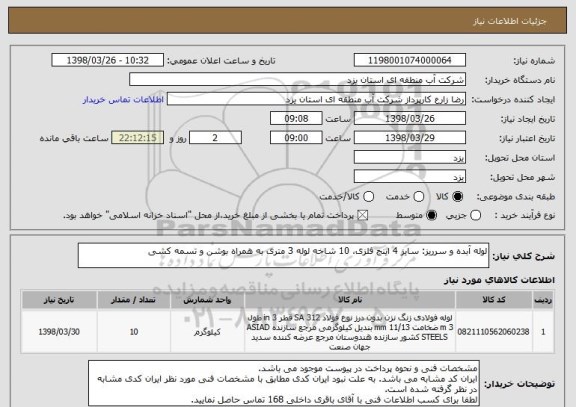The image size is (576, 407).
Task: Choose the متوسط purchase process radio
Action: 431,216
